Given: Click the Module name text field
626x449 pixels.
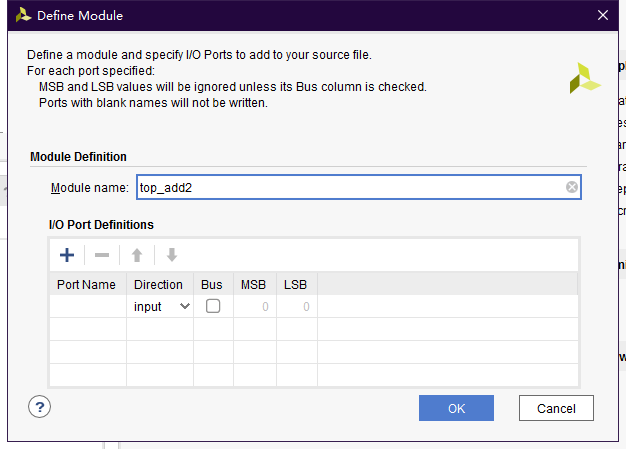Looking at the screenshot, I should pyautogui.click(x=359, y=187).
